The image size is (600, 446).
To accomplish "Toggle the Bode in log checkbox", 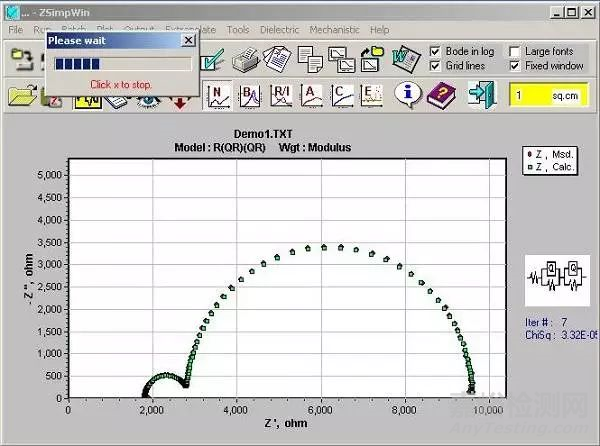I will click(435, 51).
